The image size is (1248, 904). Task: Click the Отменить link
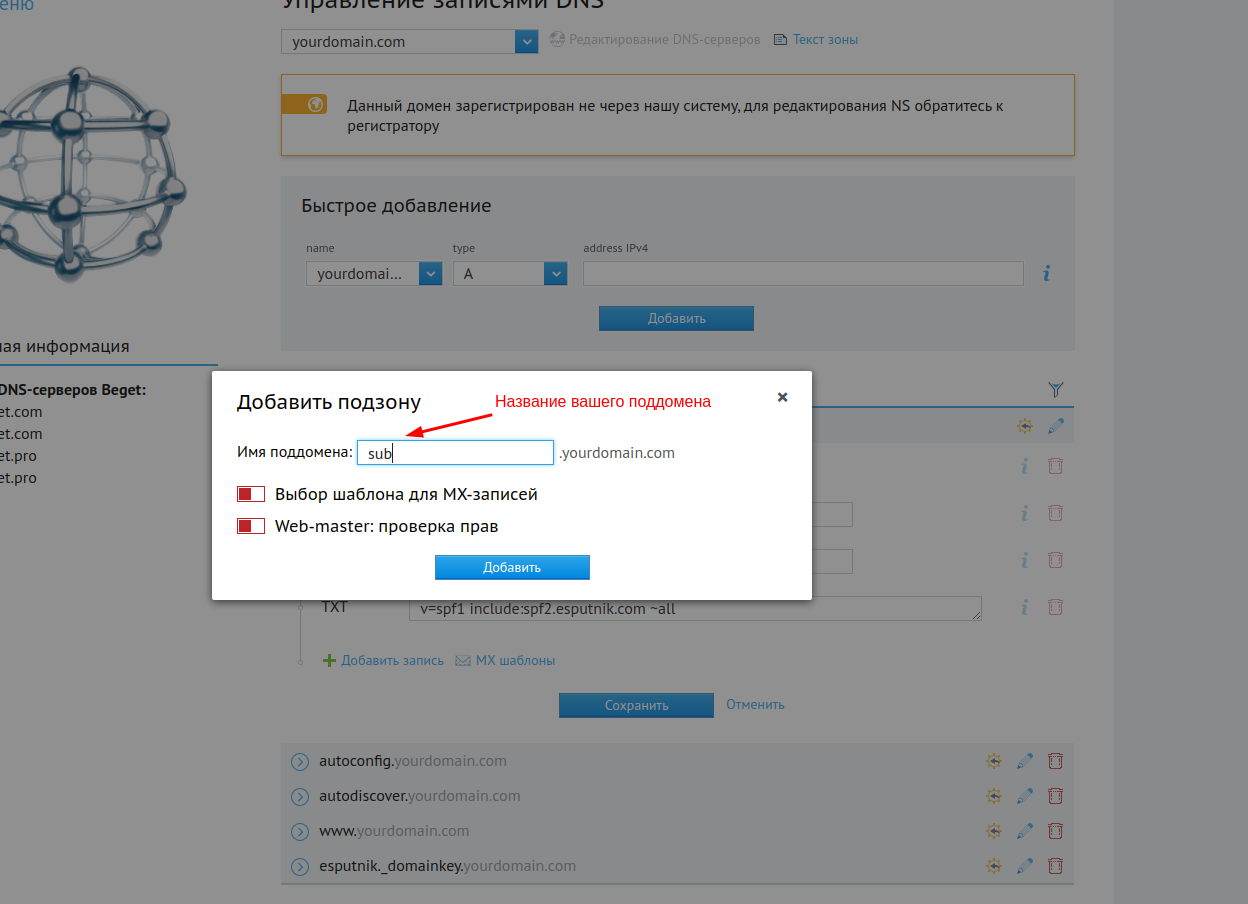pyautogui.click(x=755, y=704)
